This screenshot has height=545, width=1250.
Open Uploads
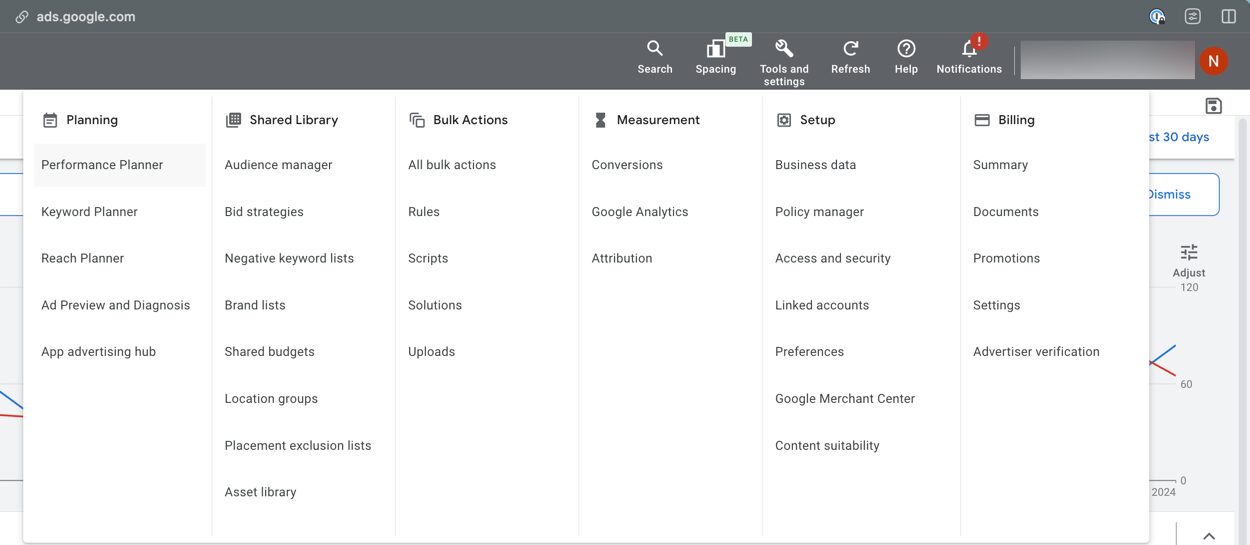(431, 352)
